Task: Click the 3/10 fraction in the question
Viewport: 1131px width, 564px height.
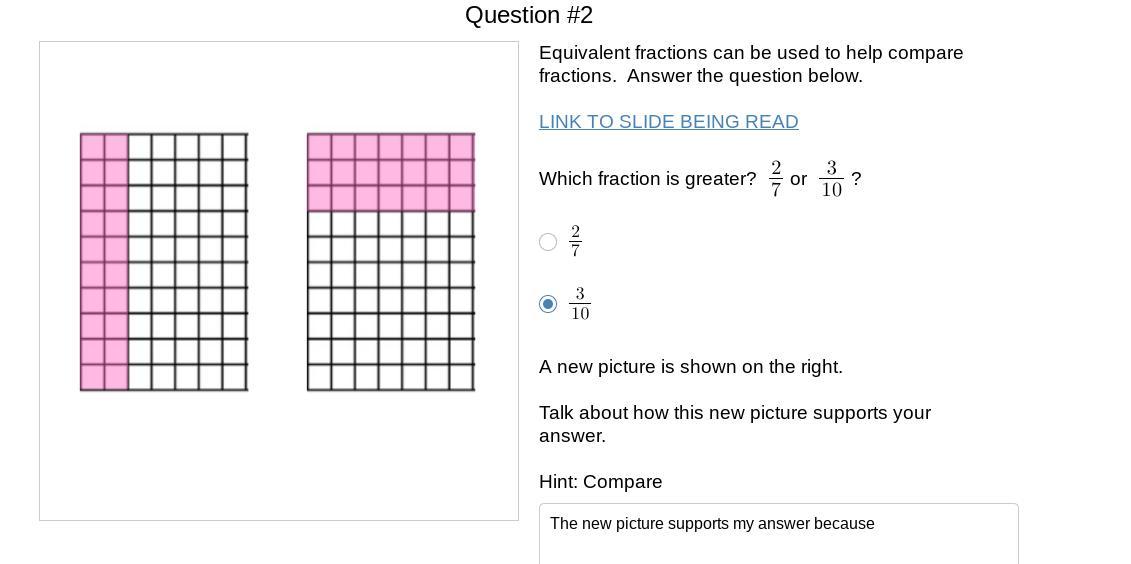Action: 831,179
